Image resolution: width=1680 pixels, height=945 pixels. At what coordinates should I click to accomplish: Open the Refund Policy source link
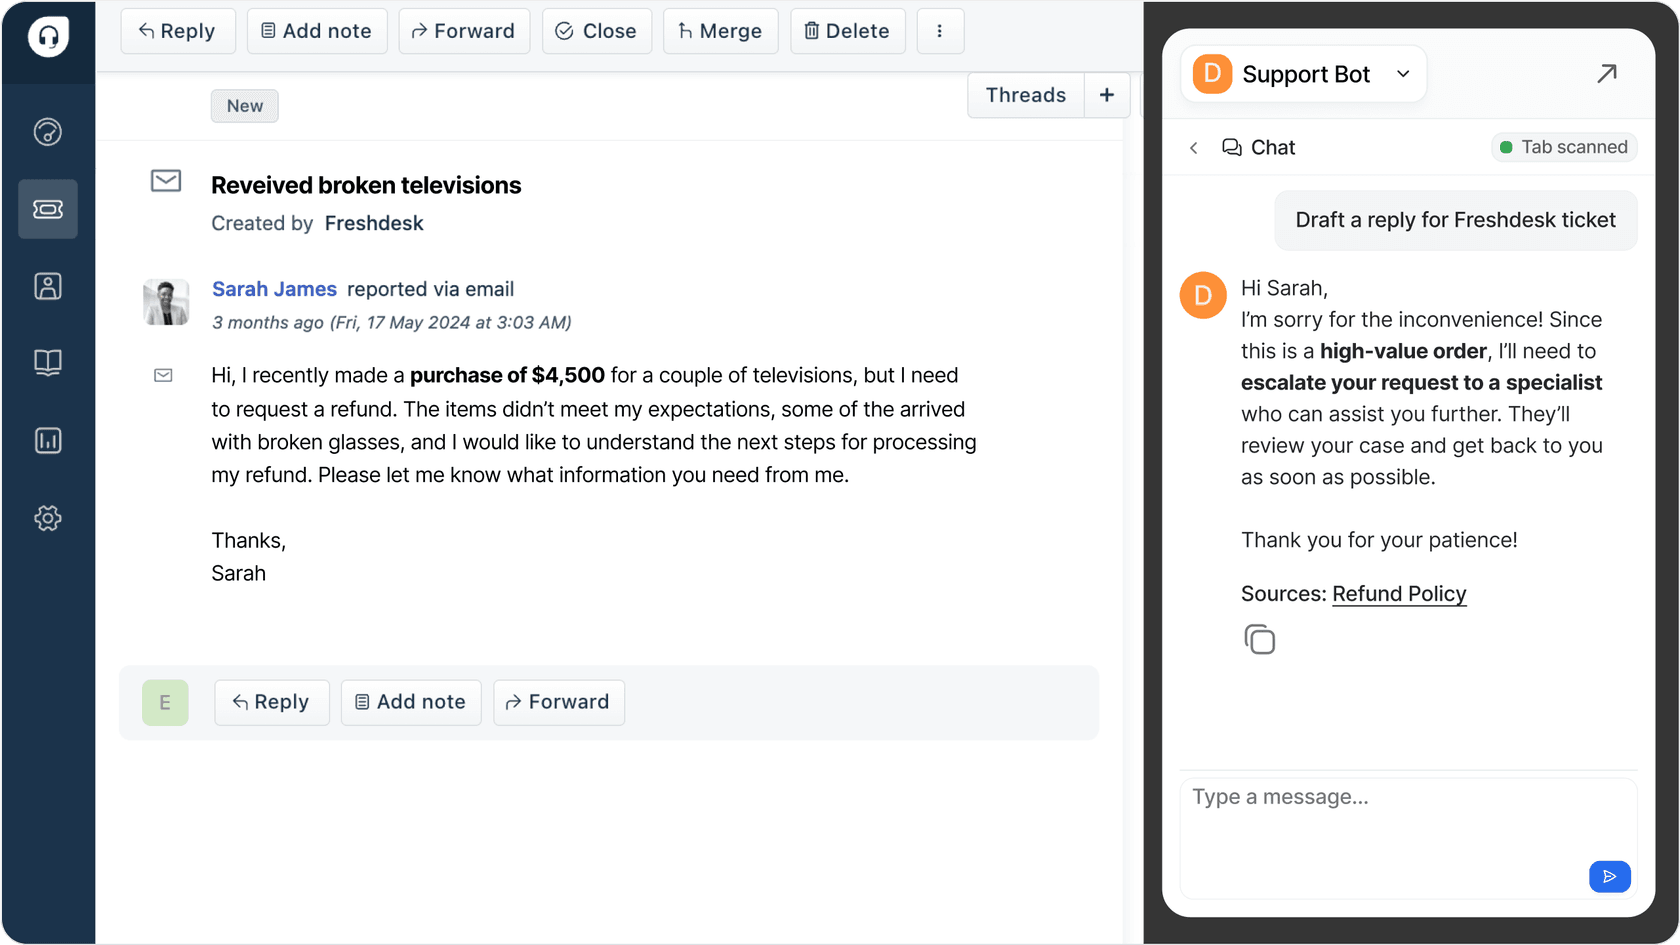(x=1399, y=594)
